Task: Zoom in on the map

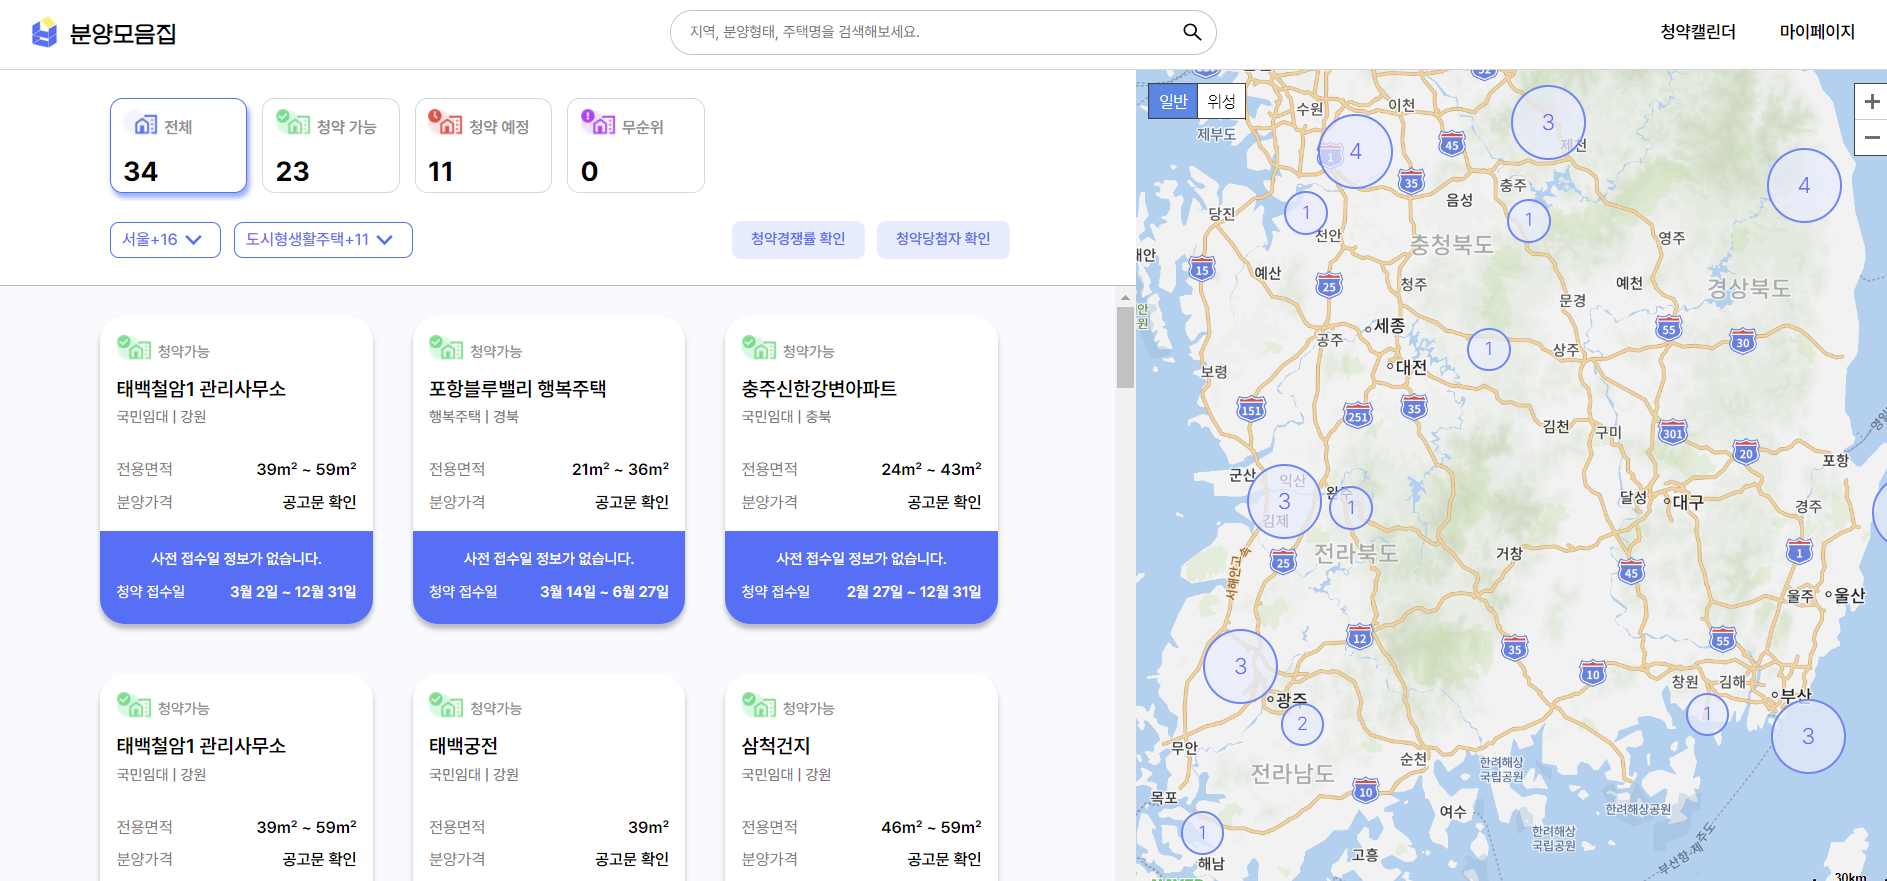Action: [x=1871, y=101]
